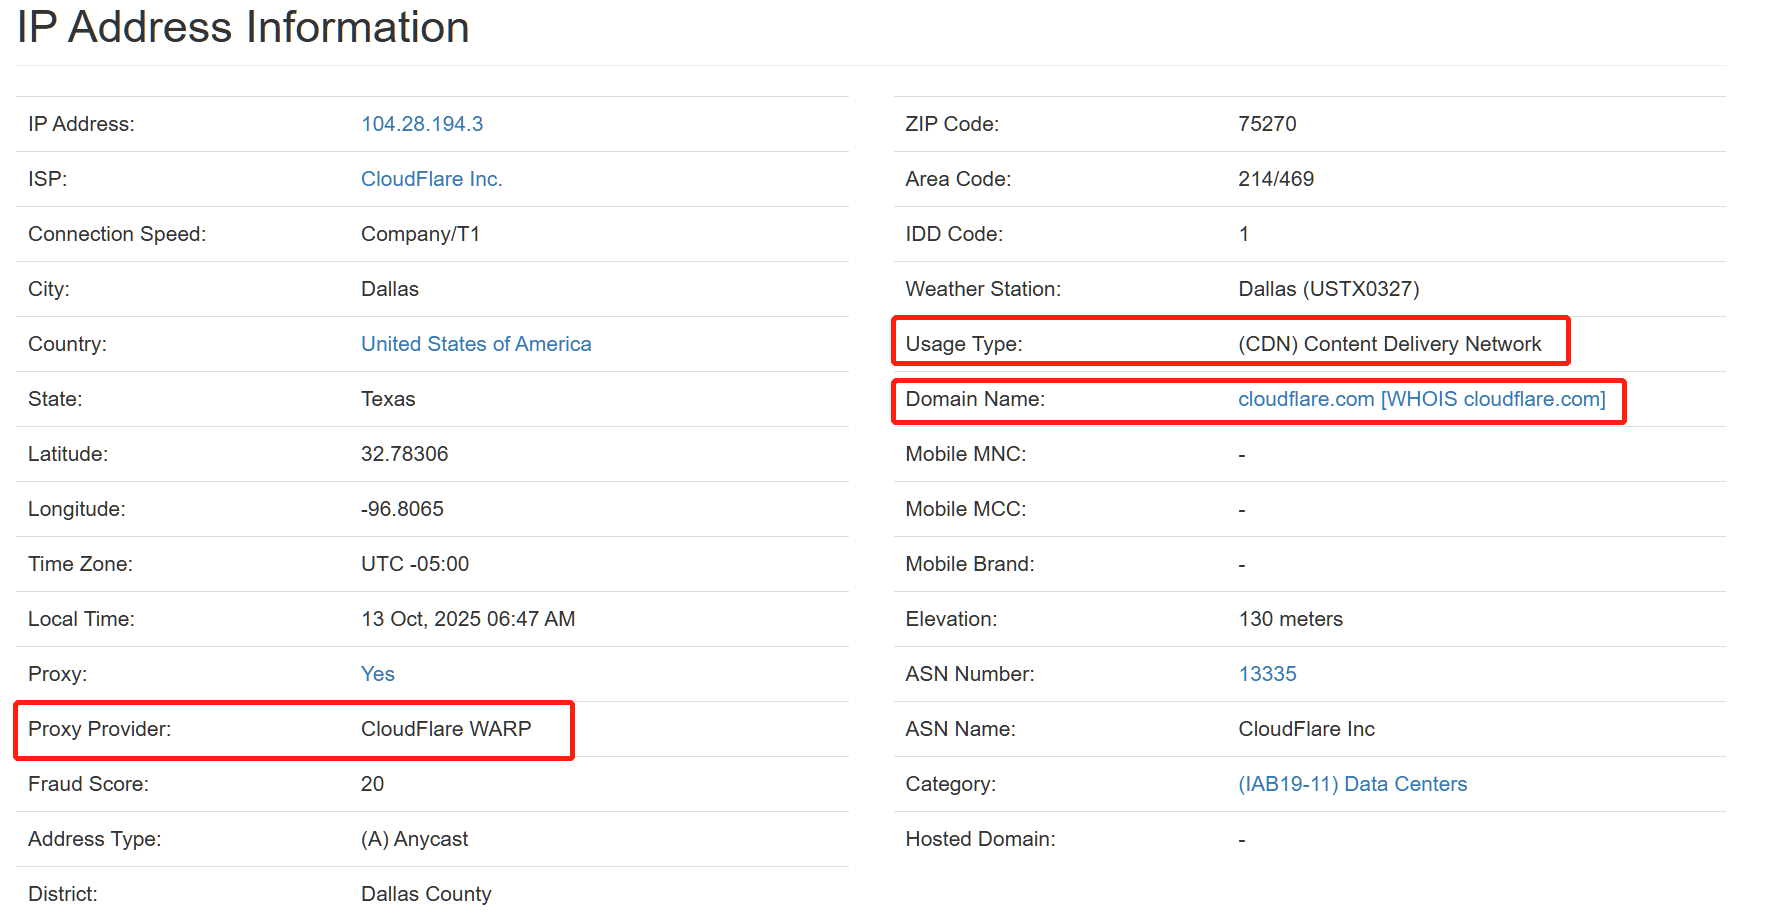Click the (IAB19-11) Data Centers category link
The height and width of the screenshot is (920, 1767).
1352,784
